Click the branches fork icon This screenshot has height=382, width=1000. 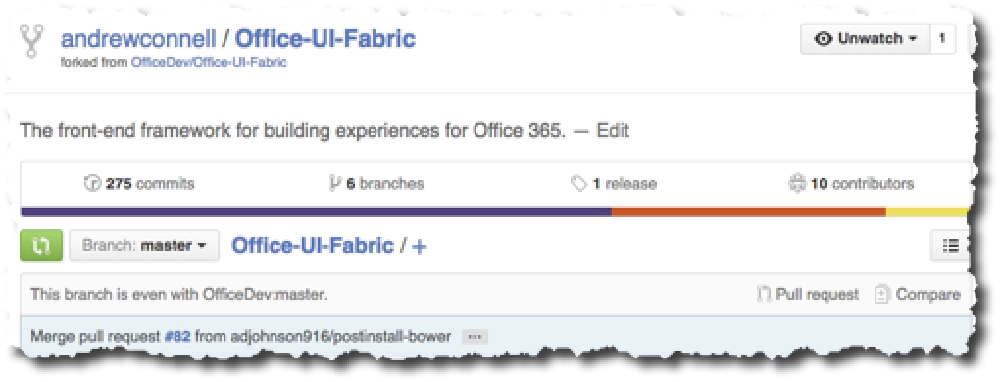click(335, 184)
